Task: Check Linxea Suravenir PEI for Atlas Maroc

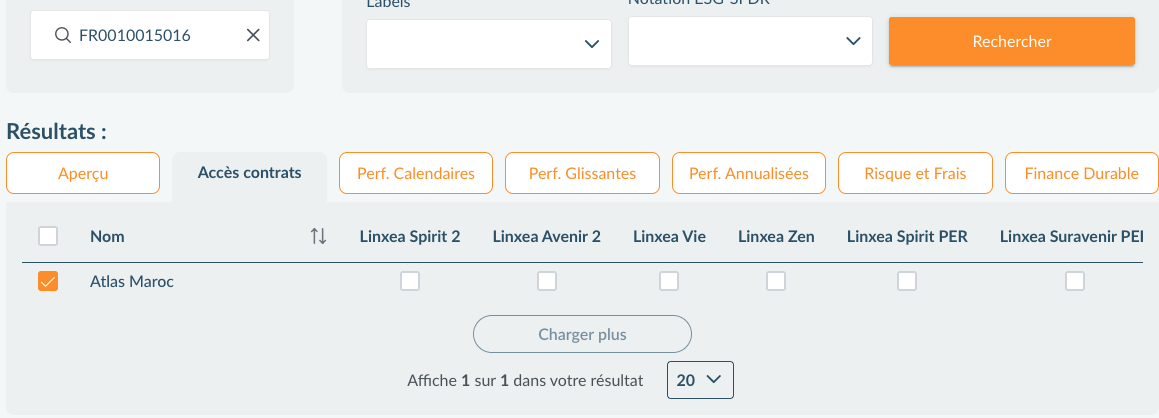Action: pyautogui.click(x=1075, y=282)
